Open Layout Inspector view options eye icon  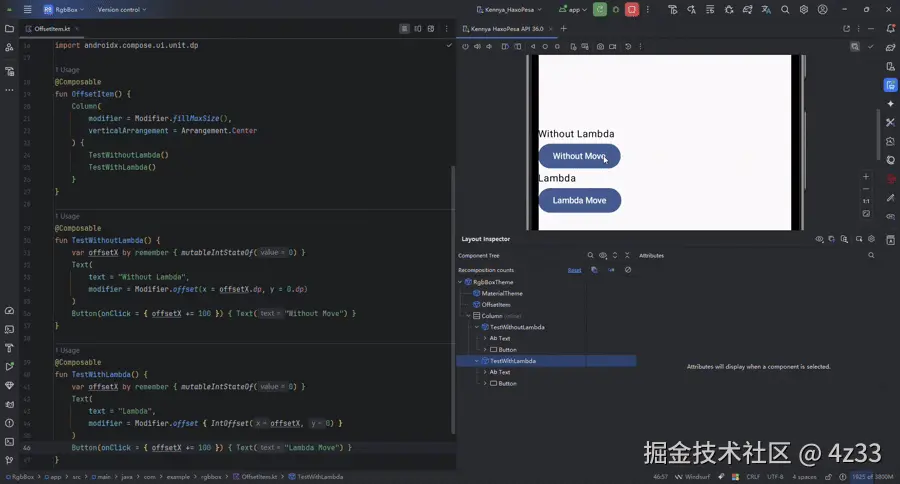coord(819,239)
